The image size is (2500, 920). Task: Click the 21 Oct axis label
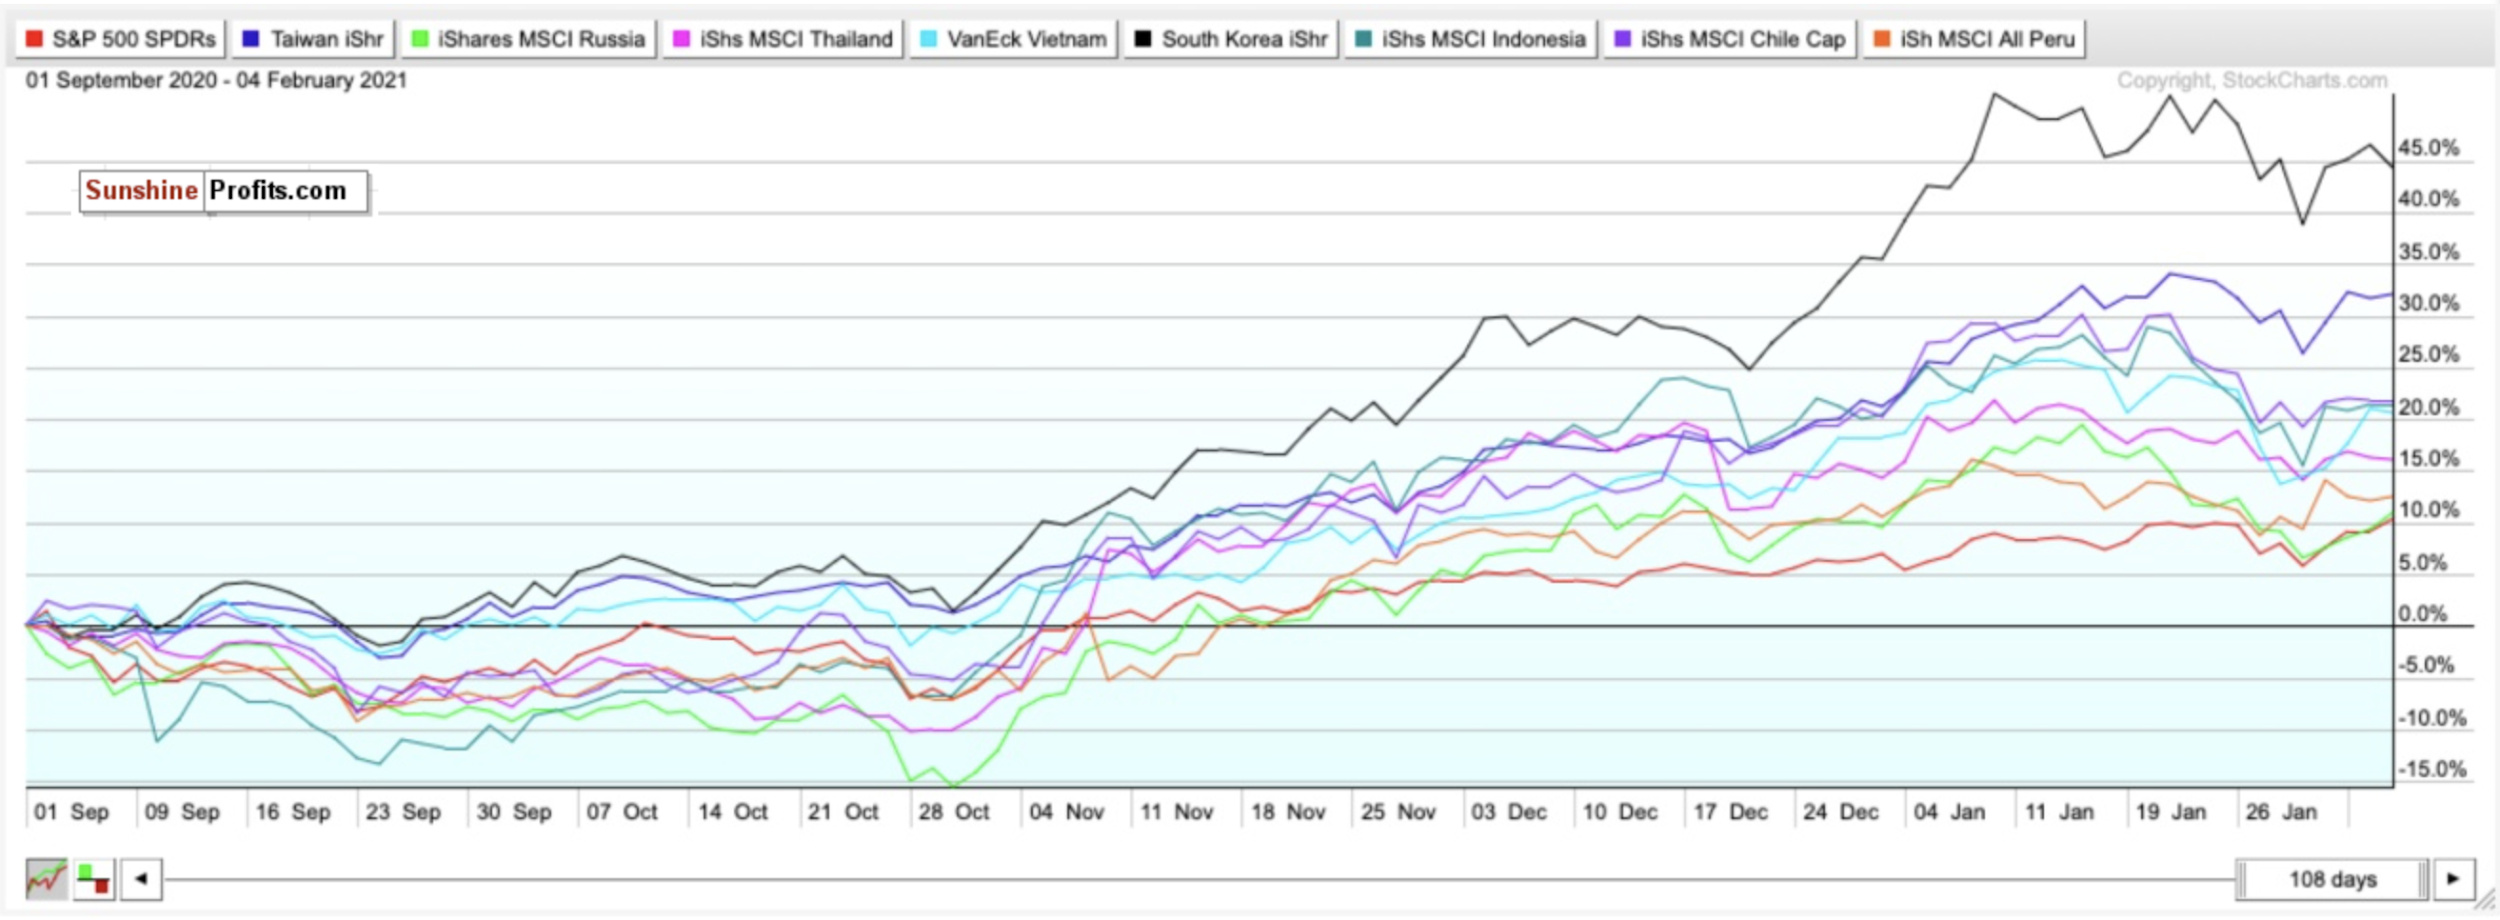coord(843,812)
